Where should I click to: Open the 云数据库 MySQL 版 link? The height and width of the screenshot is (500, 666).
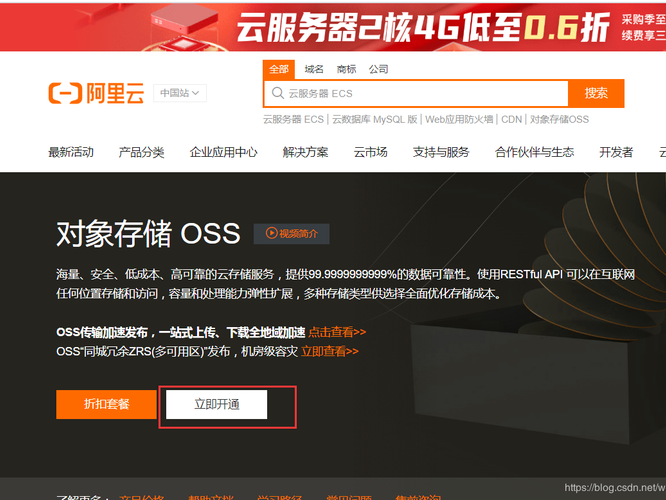(x=375, y=119)
